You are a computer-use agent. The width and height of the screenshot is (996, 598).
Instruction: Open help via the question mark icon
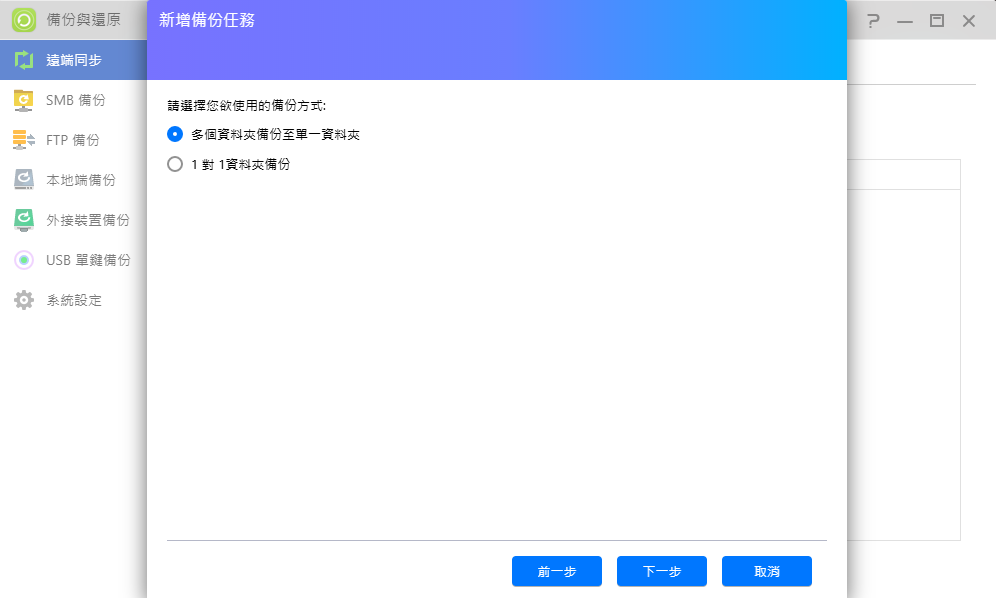point(873,20)
